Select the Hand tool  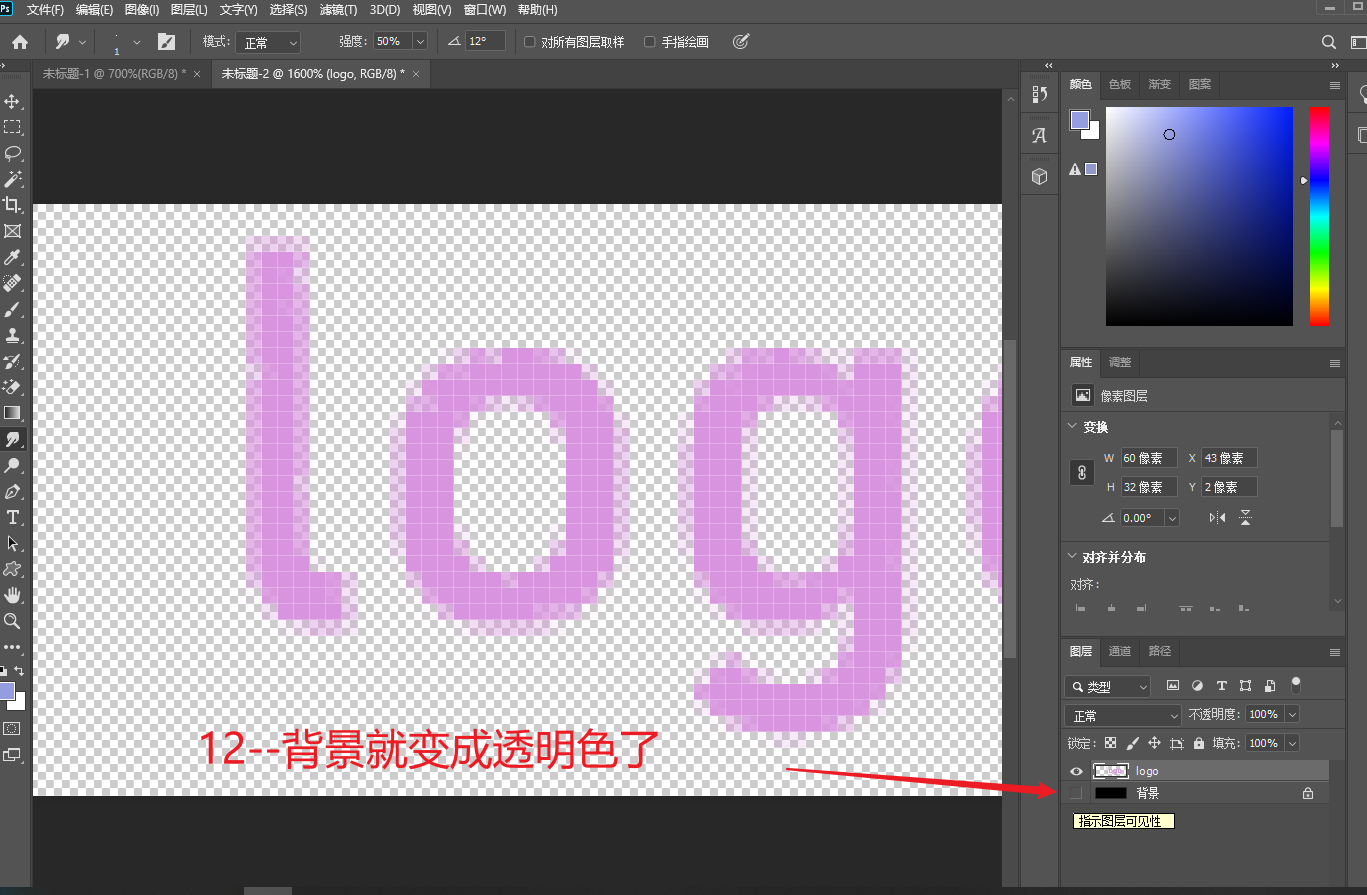coord(13,595)
